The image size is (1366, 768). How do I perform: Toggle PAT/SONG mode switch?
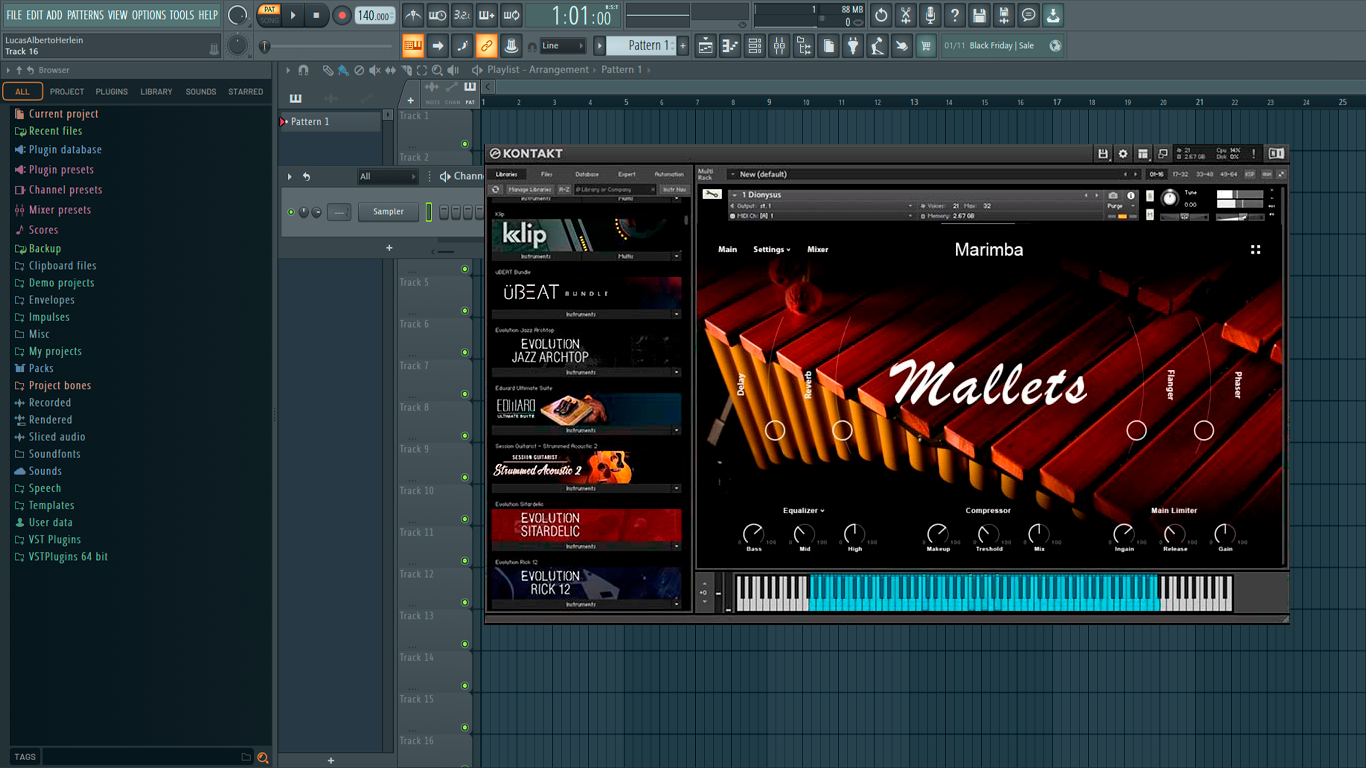coord(269,15)
